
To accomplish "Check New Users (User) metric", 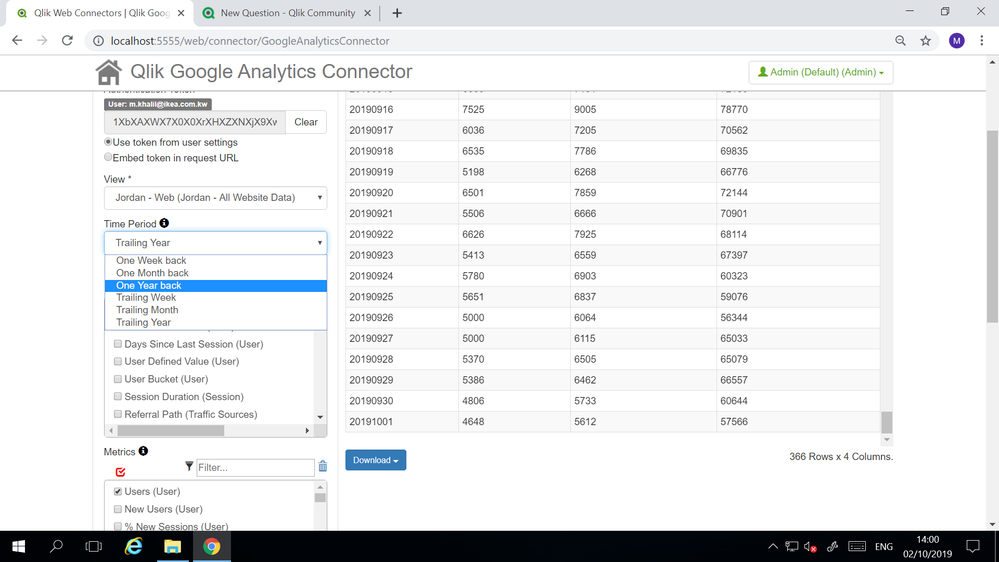I will coord(118,509).
